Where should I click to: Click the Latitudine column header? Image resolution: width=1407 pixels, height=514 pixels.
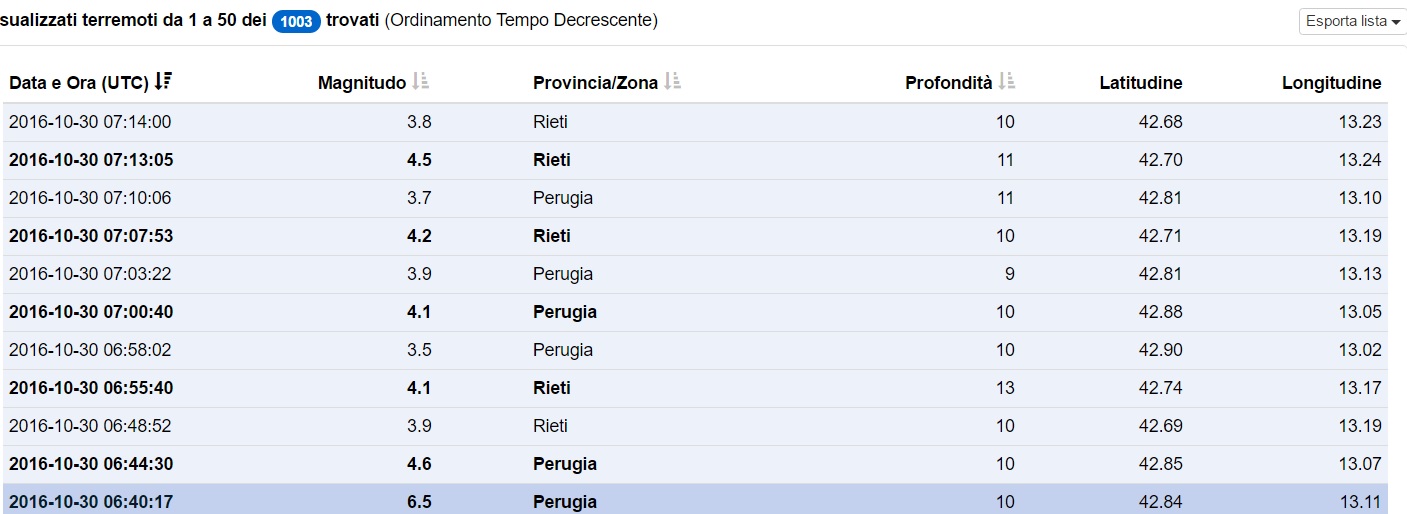click(1140, 83)
